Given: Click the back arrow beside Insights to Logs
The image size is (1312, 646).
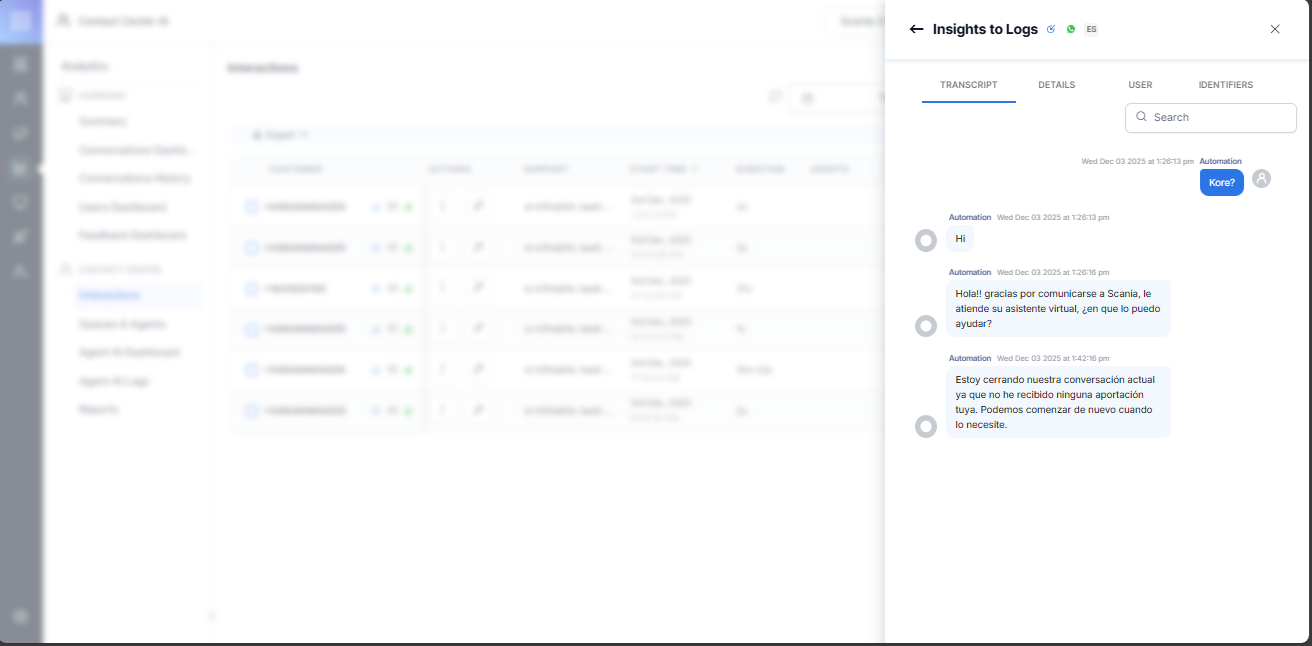Looking at the screenshot, I should pyautogui.click(x=916, y=29).
